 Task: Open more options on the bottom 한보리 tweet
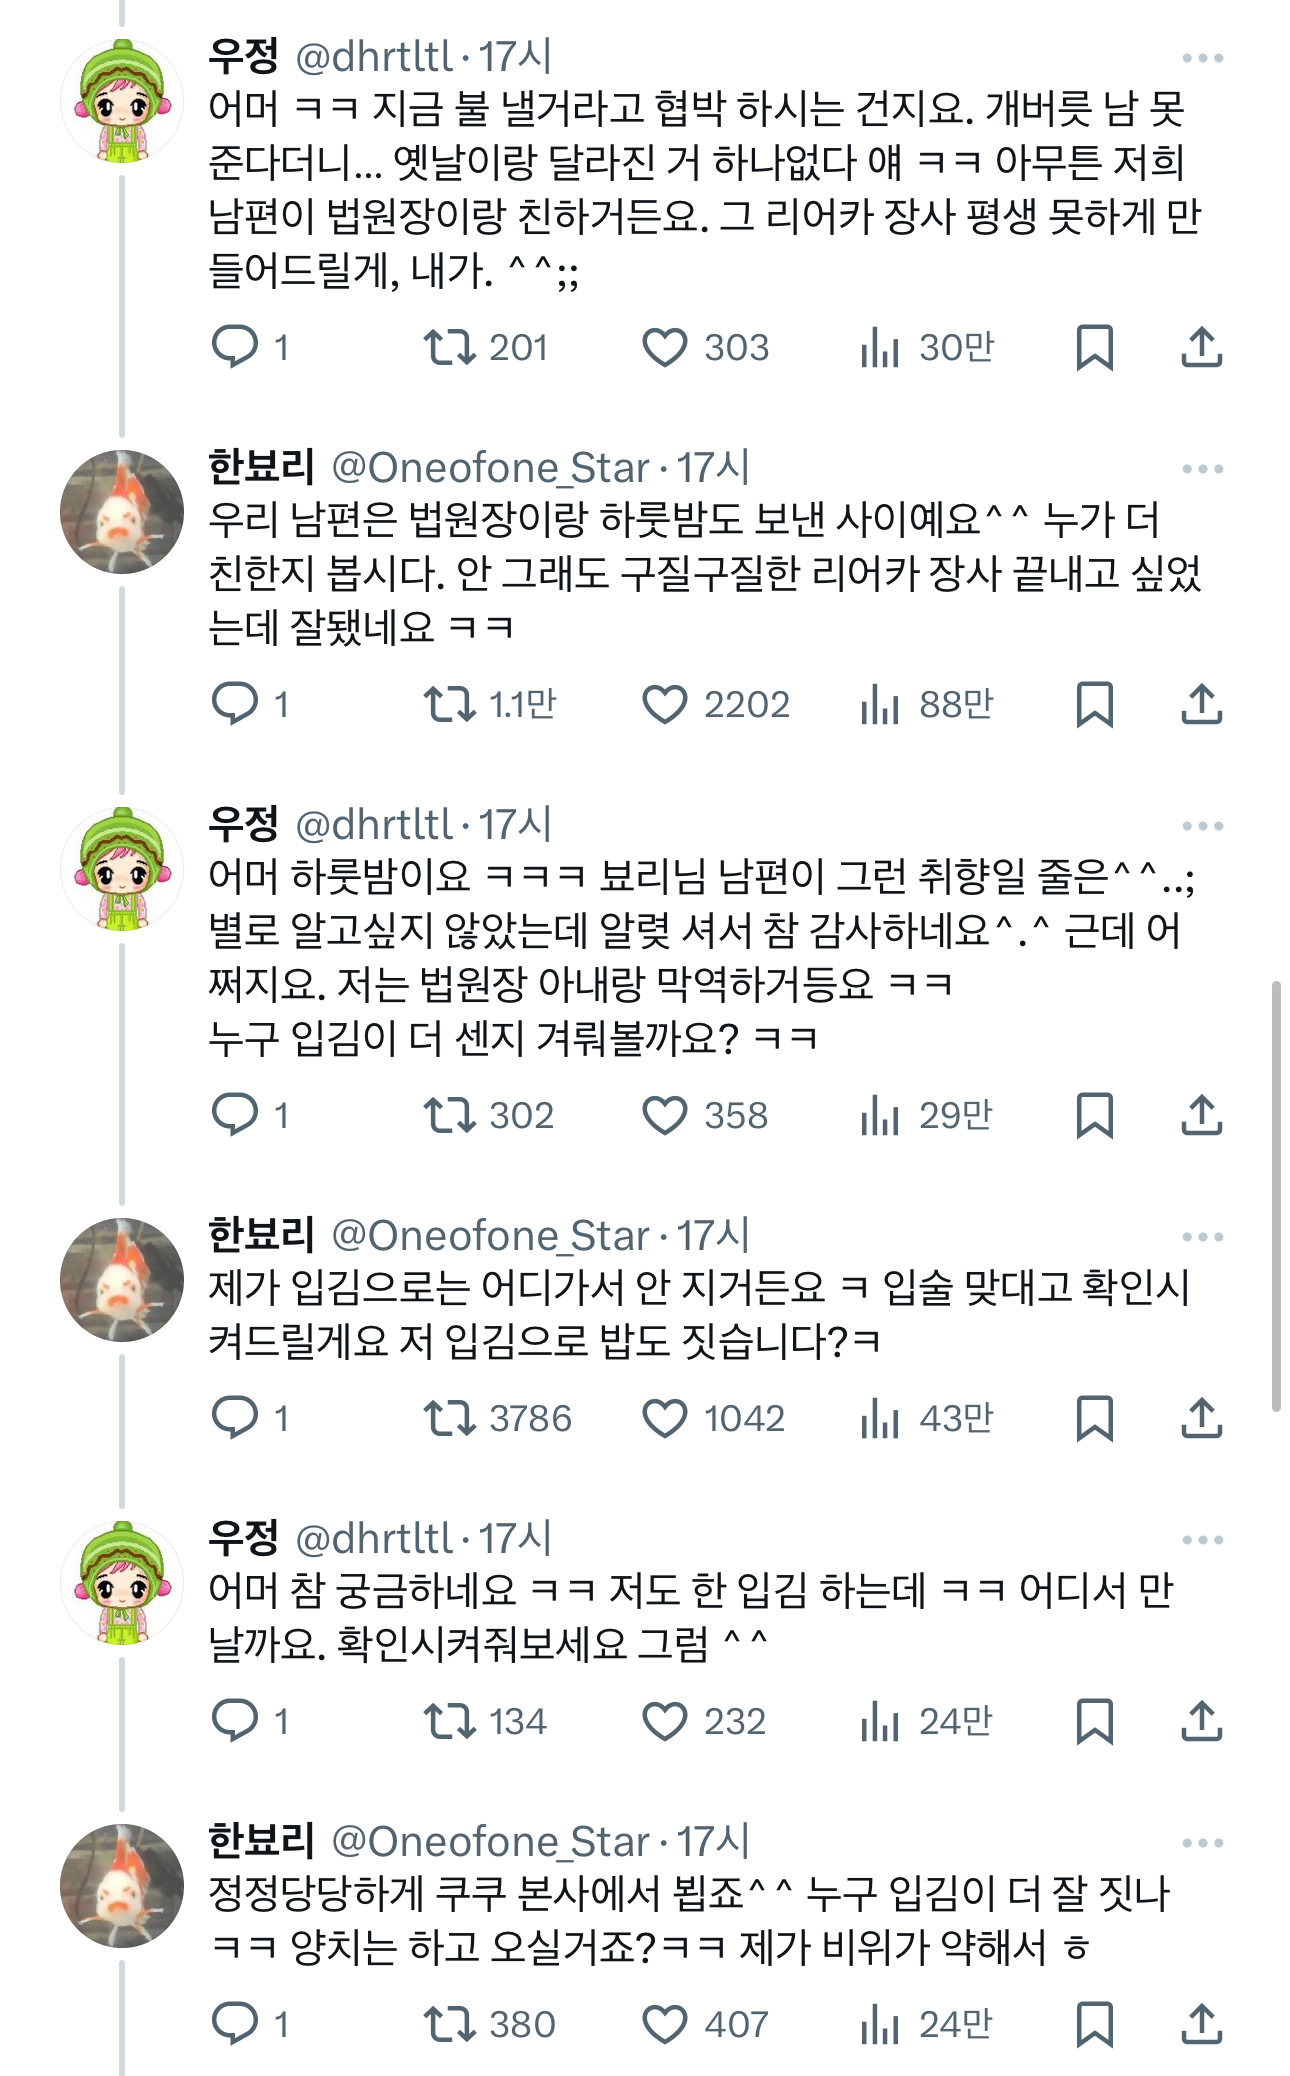click(x=1202, y=1843)
